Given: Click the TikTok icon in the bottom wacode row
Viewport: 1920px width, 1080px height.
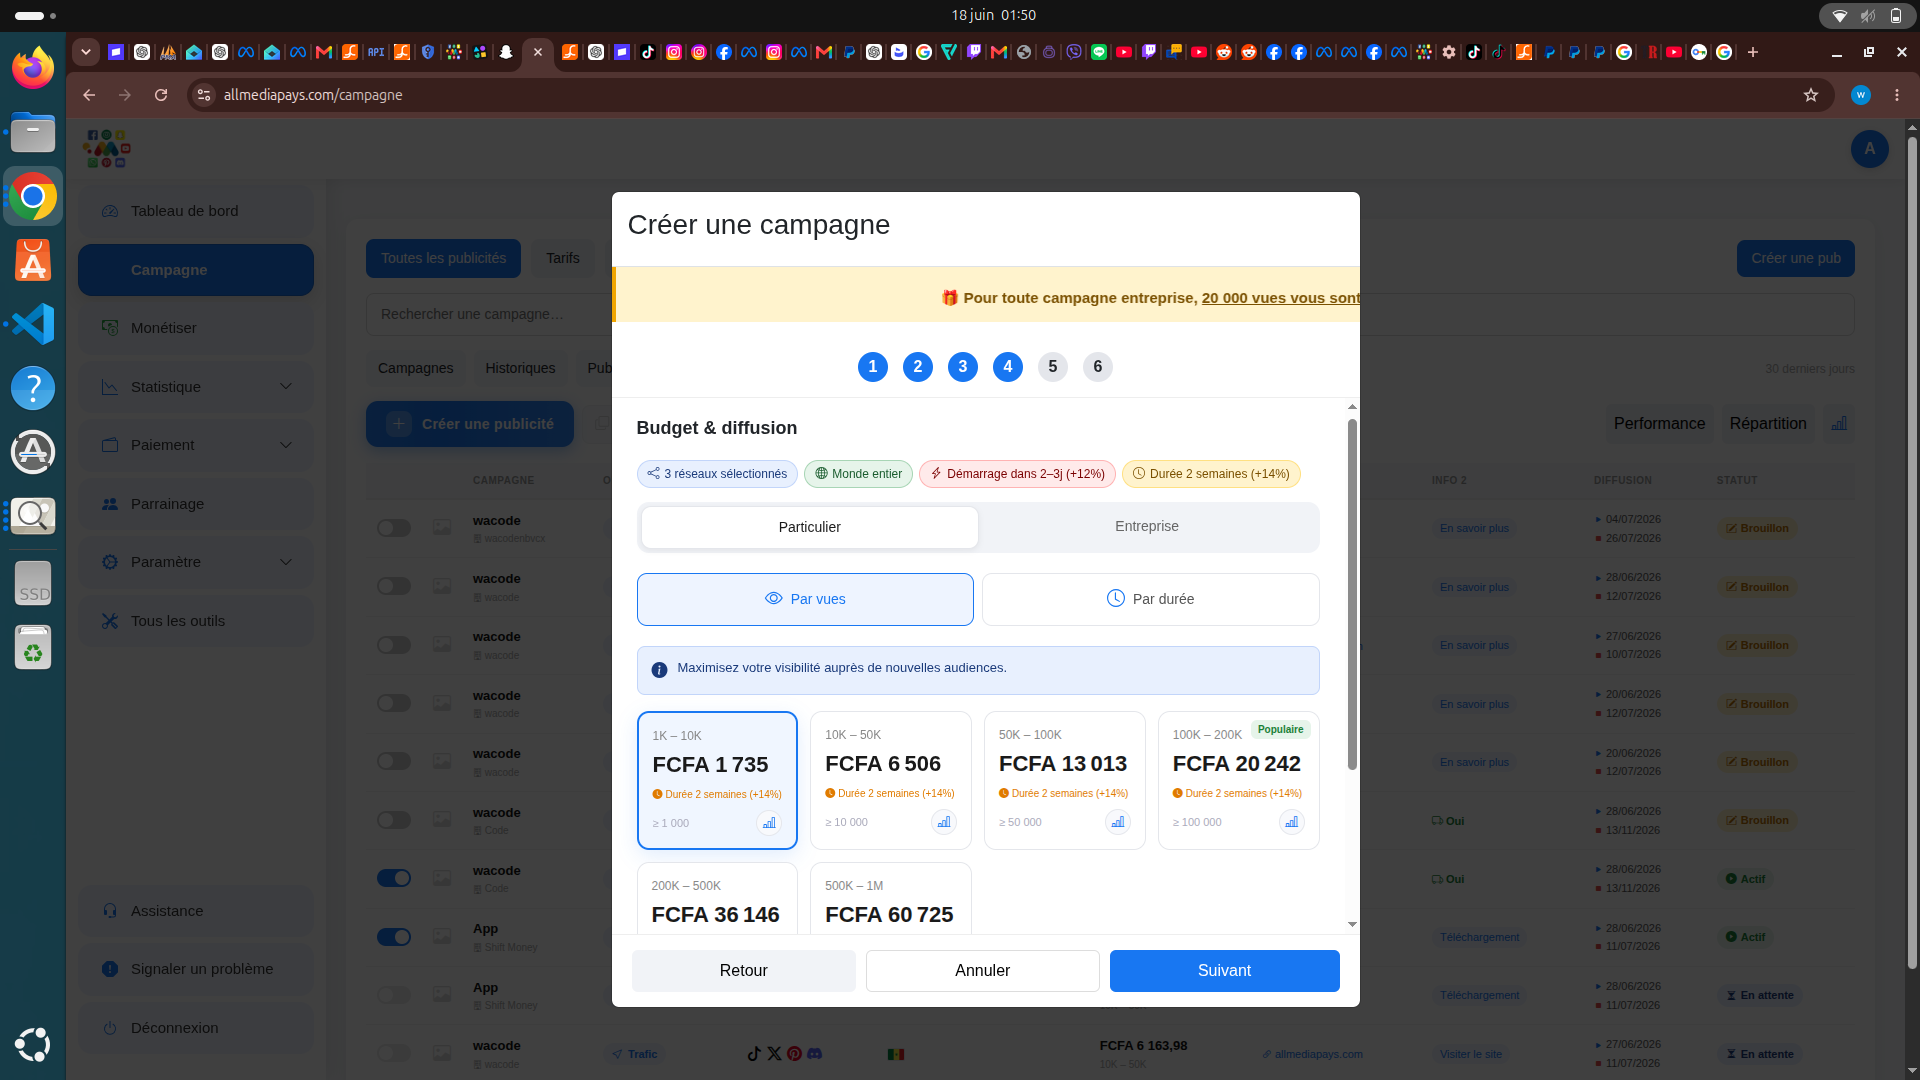Looking at the screenshot, I should coord(754,1054).
